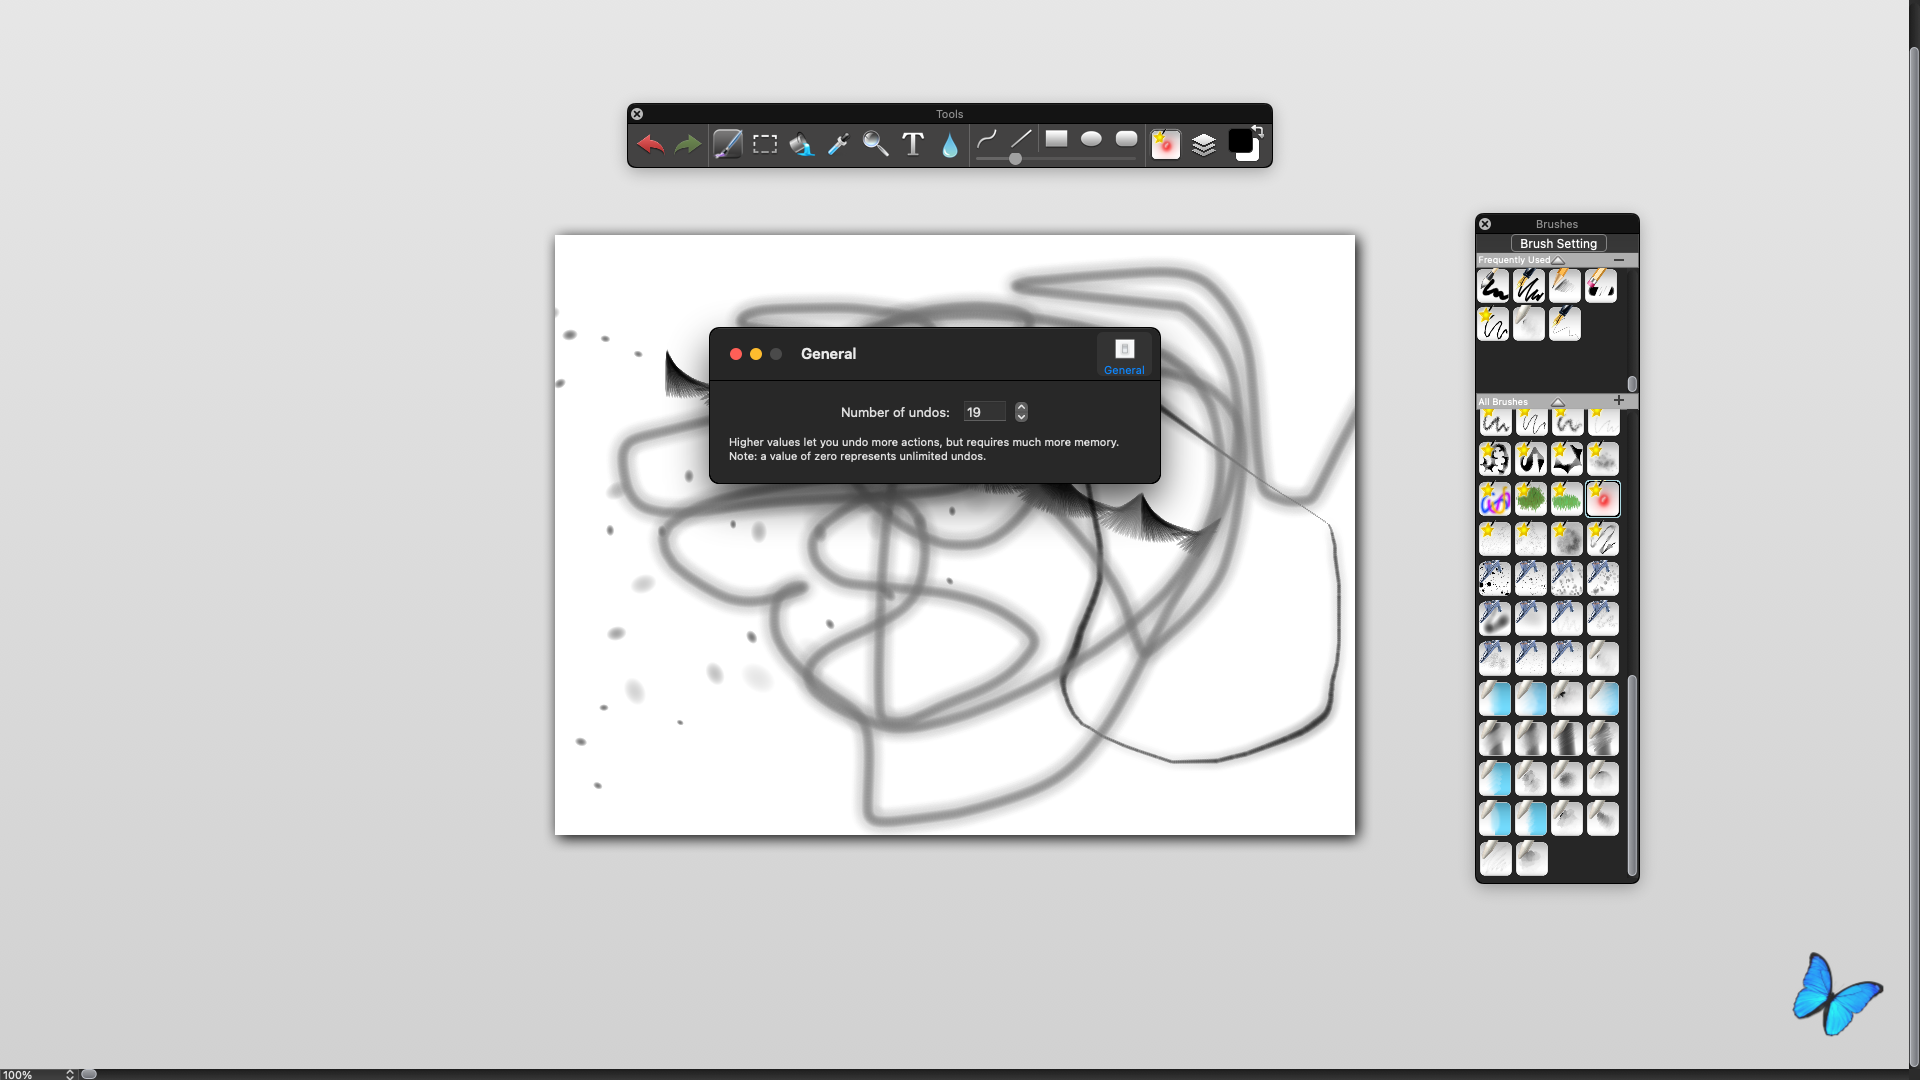Switch to straight line mode
Image resolution: width=1920 pixels, height=1080 pixels.
[1021, 139]
